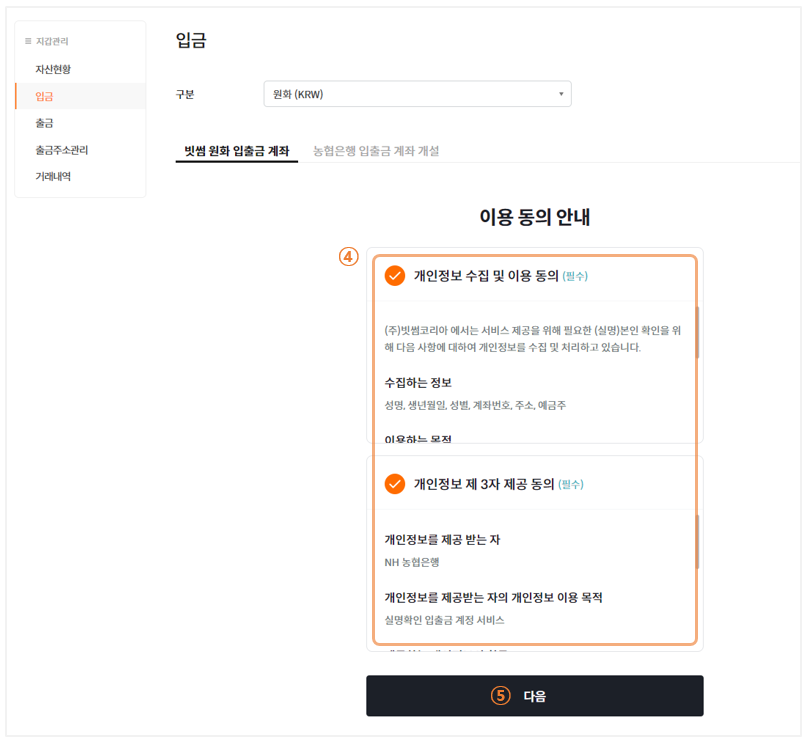808x745 pixels.
Task: Open 자산현황 in the sidebar
Action: [x=53, y=69]
